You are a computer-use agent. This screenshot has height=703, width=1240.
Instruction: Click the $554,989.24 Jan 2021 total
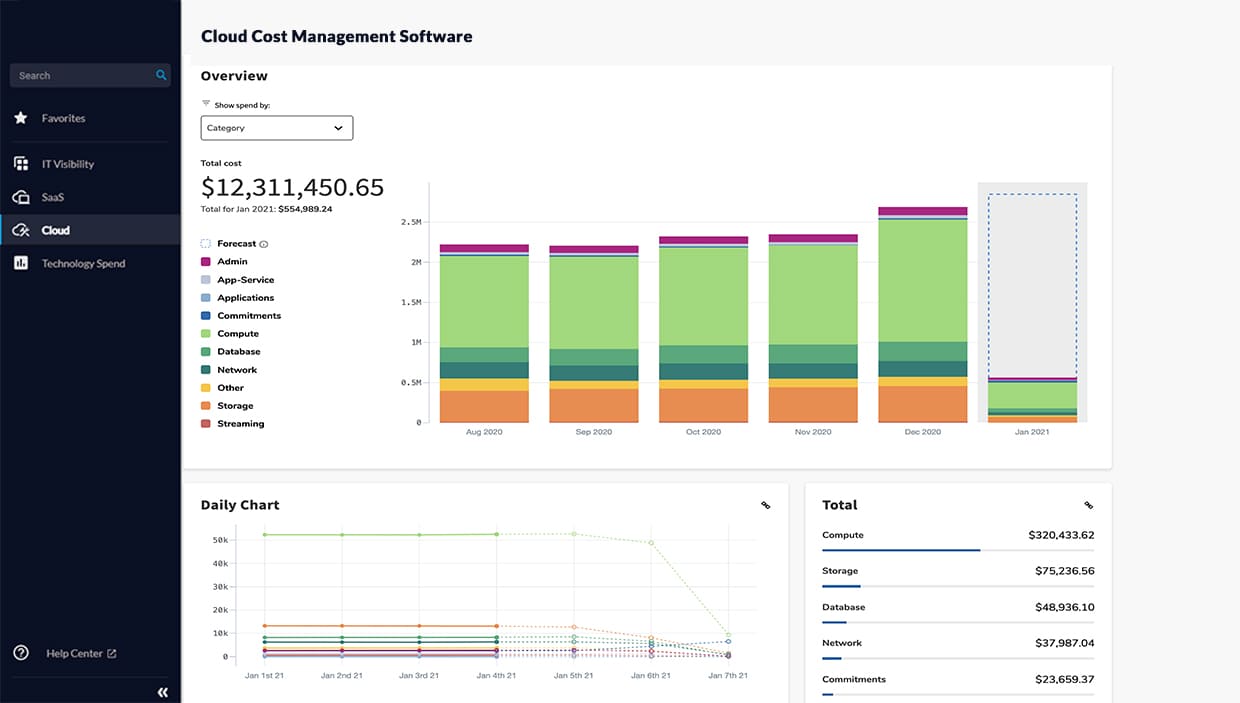point(306,209)
